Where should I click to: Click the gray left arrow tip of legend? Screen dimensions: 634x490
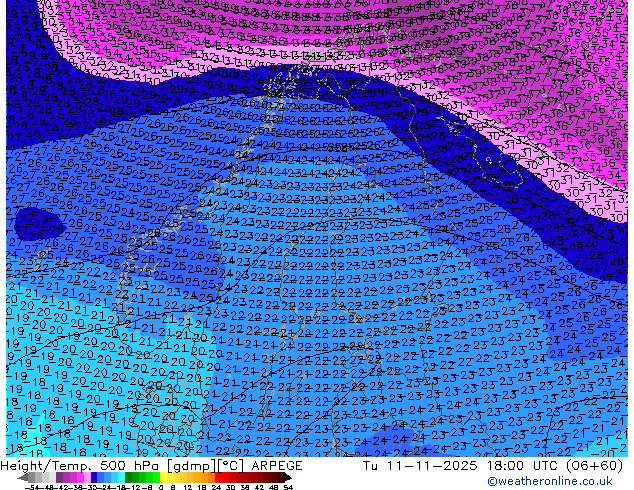coord(22,477)
